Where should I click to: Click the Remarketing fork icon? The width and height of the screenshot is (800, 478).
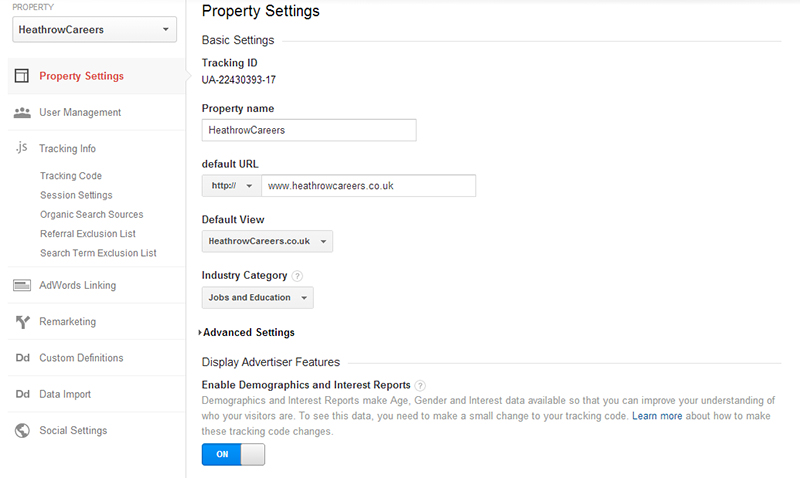[21, 322]
